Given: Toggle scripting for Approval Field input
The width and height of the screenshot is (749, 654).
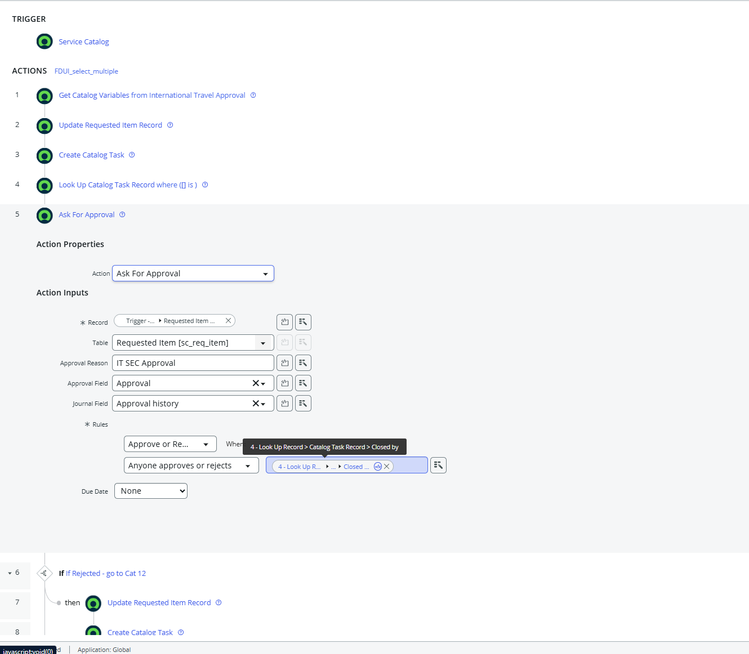Looking at the screenshot, I should pyautogui.click(x=285, y=383).
